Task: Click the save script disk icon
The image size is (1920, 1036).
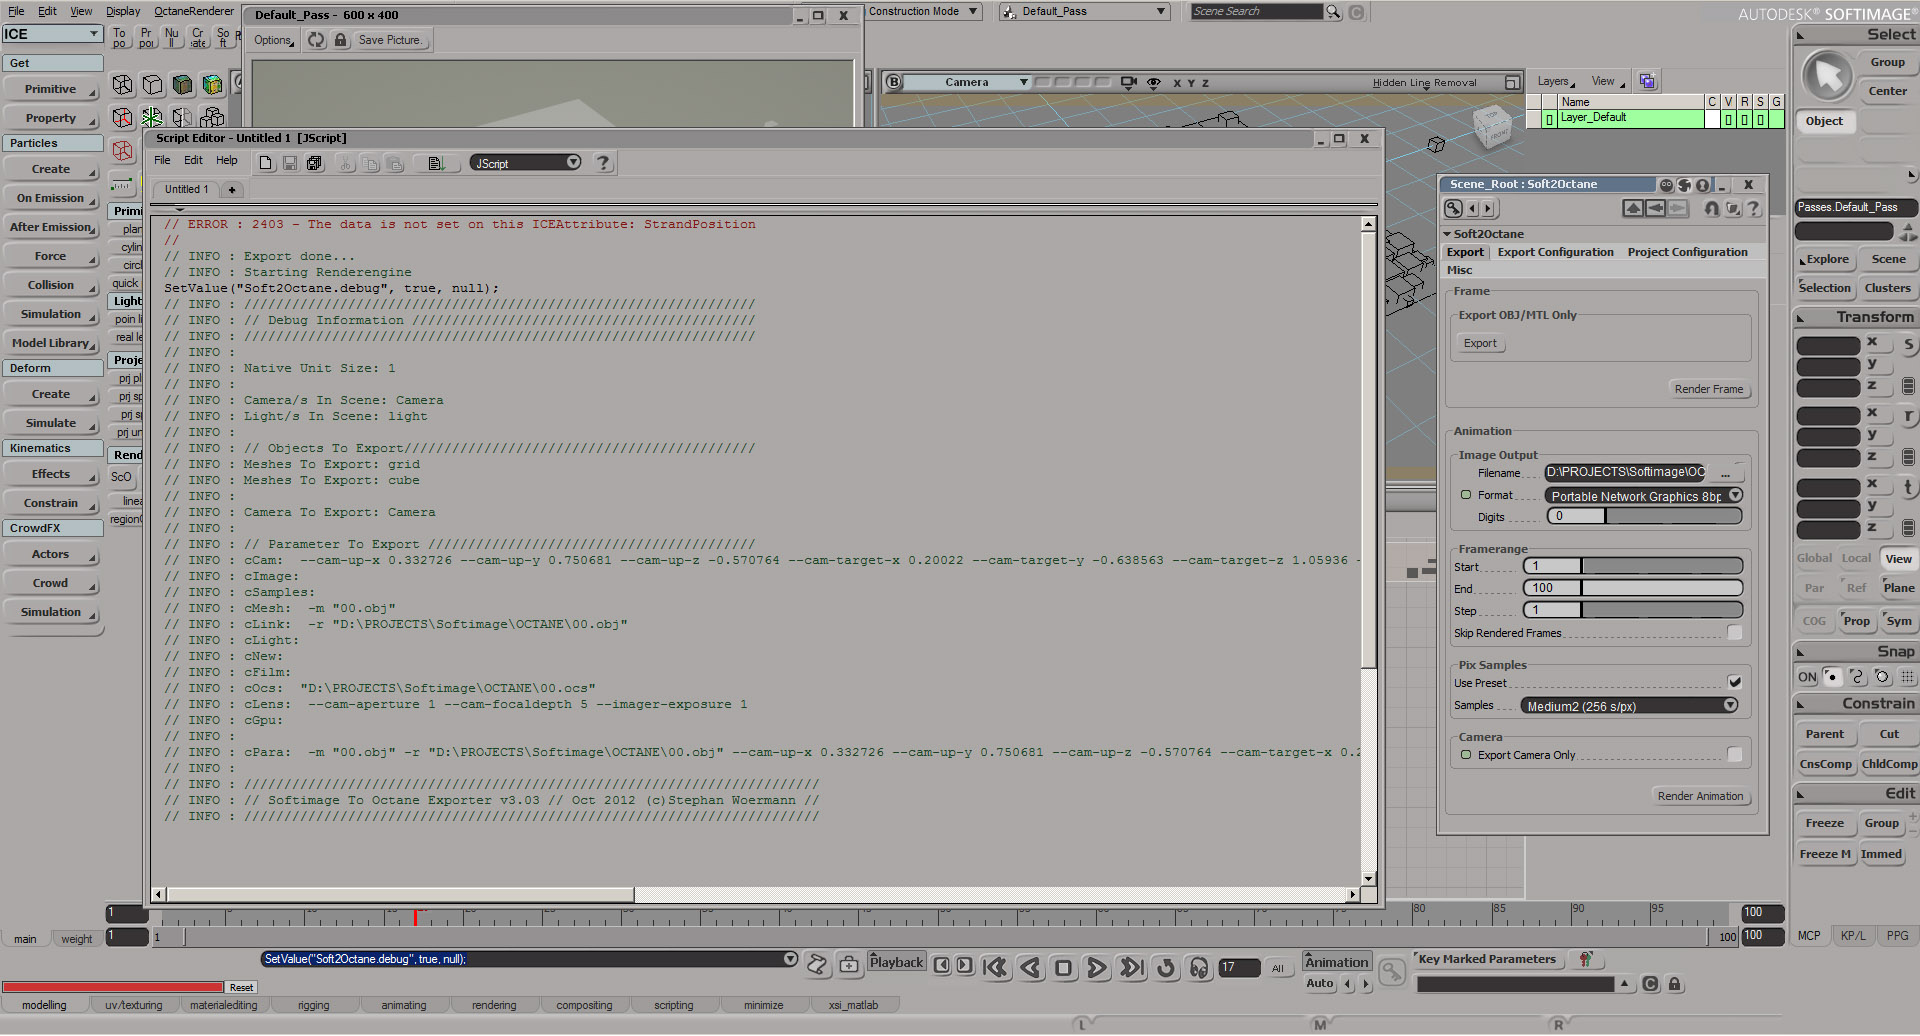Action: [x=290, y=163]
